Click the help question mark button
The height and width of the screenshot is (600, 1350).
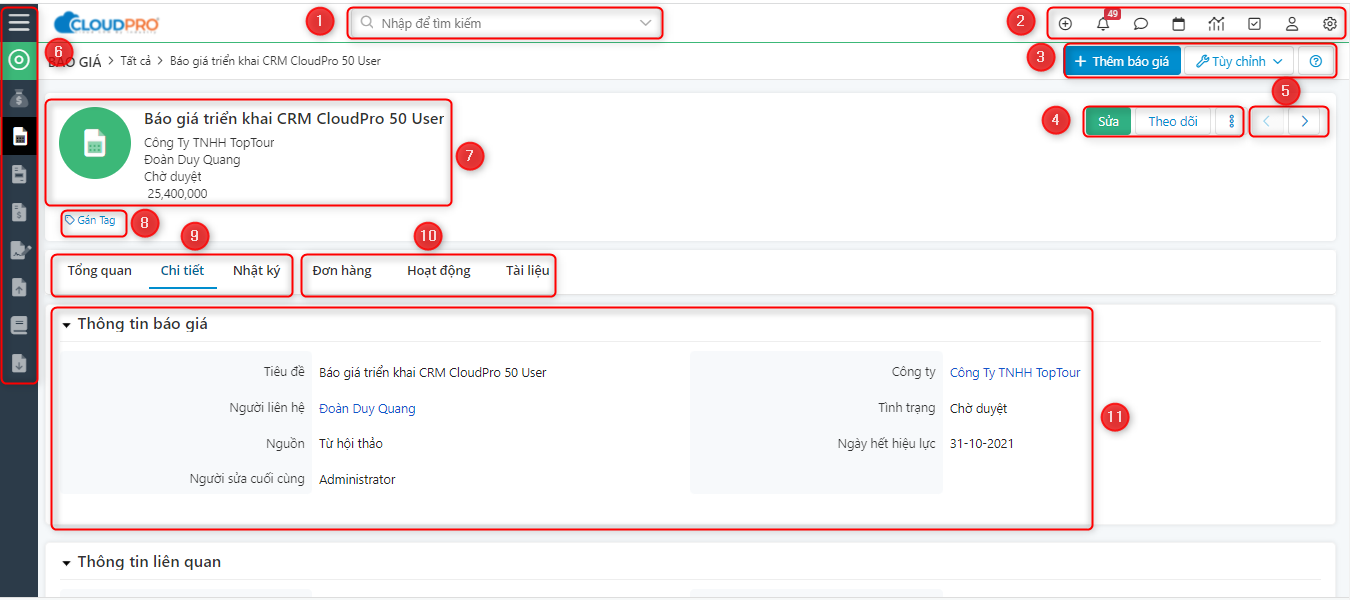click(1316, 61)
